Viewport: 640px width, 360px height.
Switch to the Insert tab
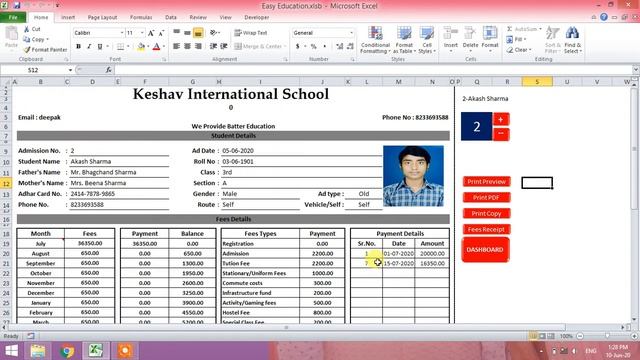[68, 17]
